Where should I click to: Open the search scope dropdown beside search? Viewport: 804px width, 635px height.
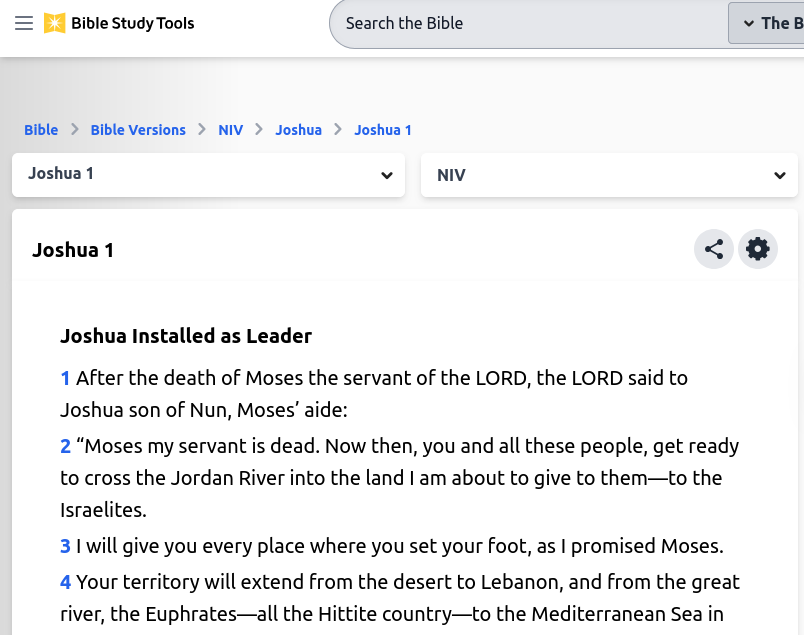(x=767, y=23)
